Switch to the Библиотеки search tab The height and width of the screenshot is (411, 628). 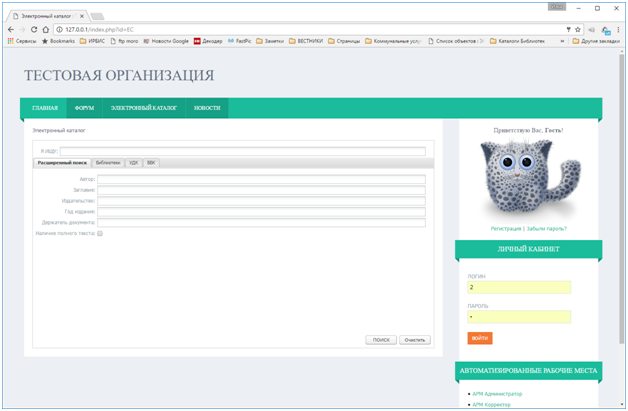point(108,162)
